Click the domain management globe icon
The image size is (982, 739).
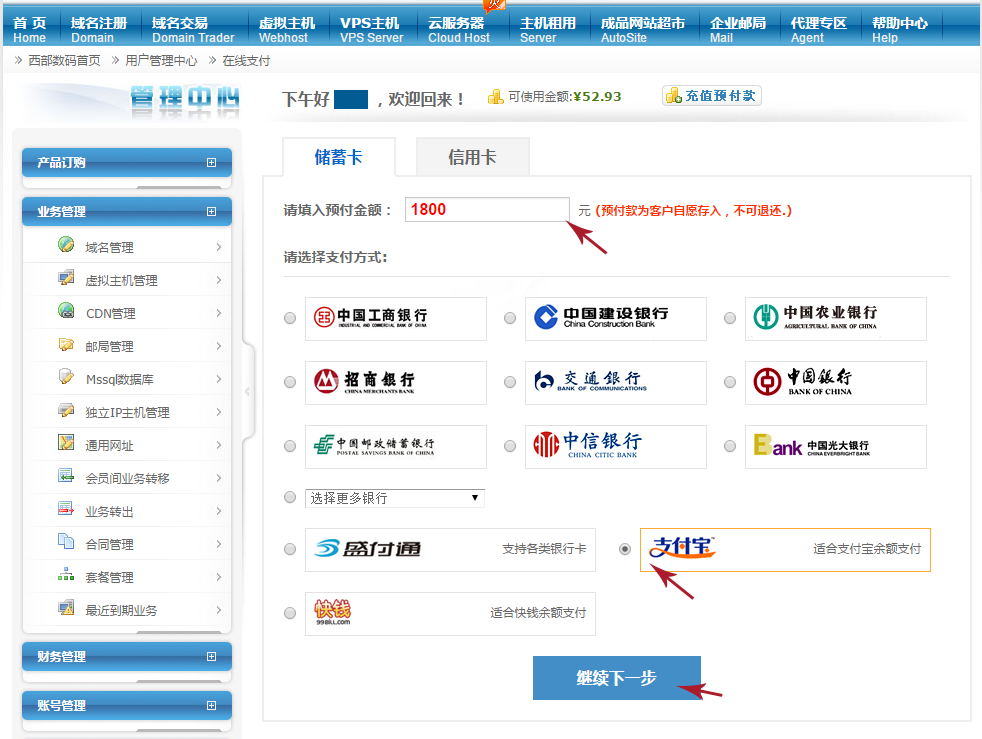click(66, 245)
